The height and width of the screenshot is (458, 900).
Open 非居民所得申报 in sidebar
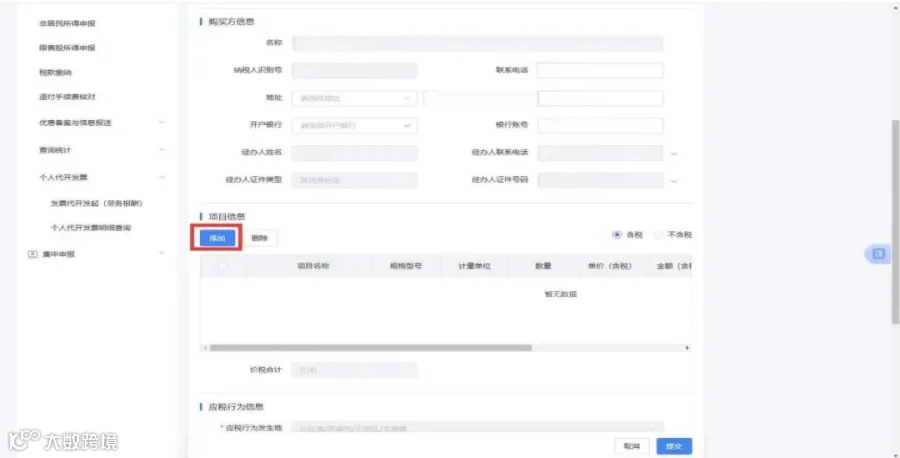click(x=67, y=24)
